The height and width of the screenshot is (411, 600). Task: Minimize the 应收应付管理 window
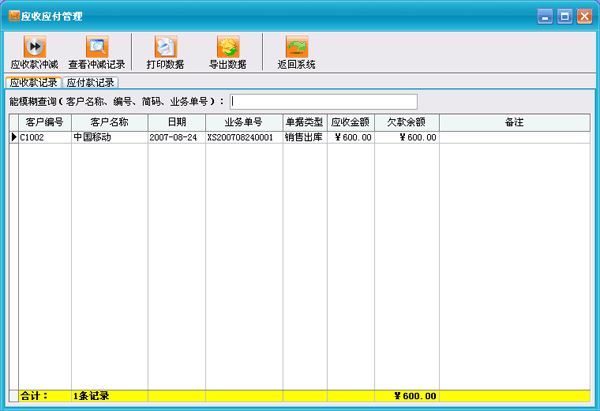pos(545,16)
